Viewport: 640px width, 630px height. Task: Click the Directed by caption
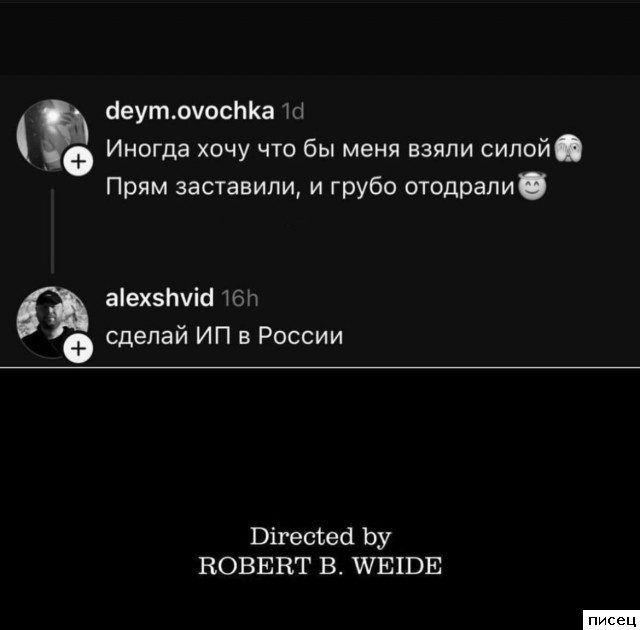[x=320, y=536]
